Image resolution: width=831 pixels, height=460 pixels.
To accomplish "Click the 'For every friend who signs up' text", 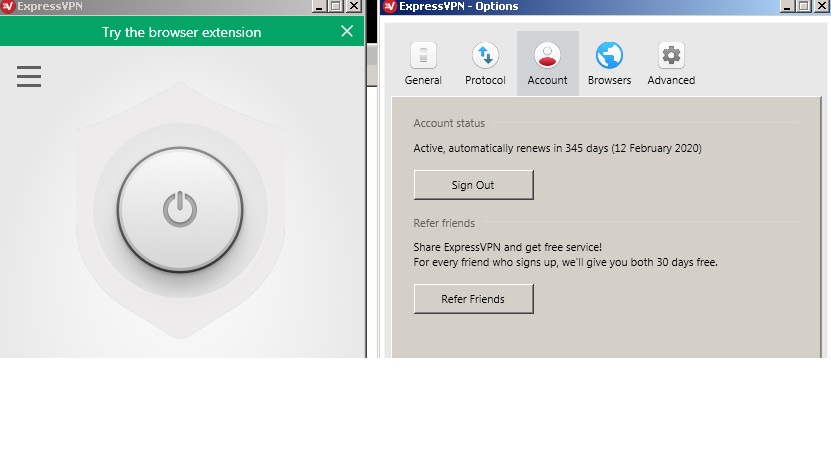I will click(485, 262).
